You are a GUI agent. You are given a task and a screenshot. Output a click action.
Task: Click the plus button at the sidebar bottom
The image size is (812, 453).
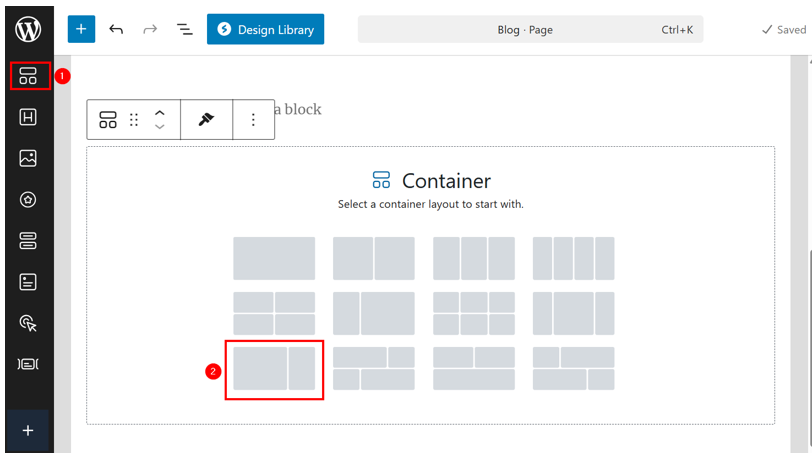pyautogui.click(x=28, y=431)
